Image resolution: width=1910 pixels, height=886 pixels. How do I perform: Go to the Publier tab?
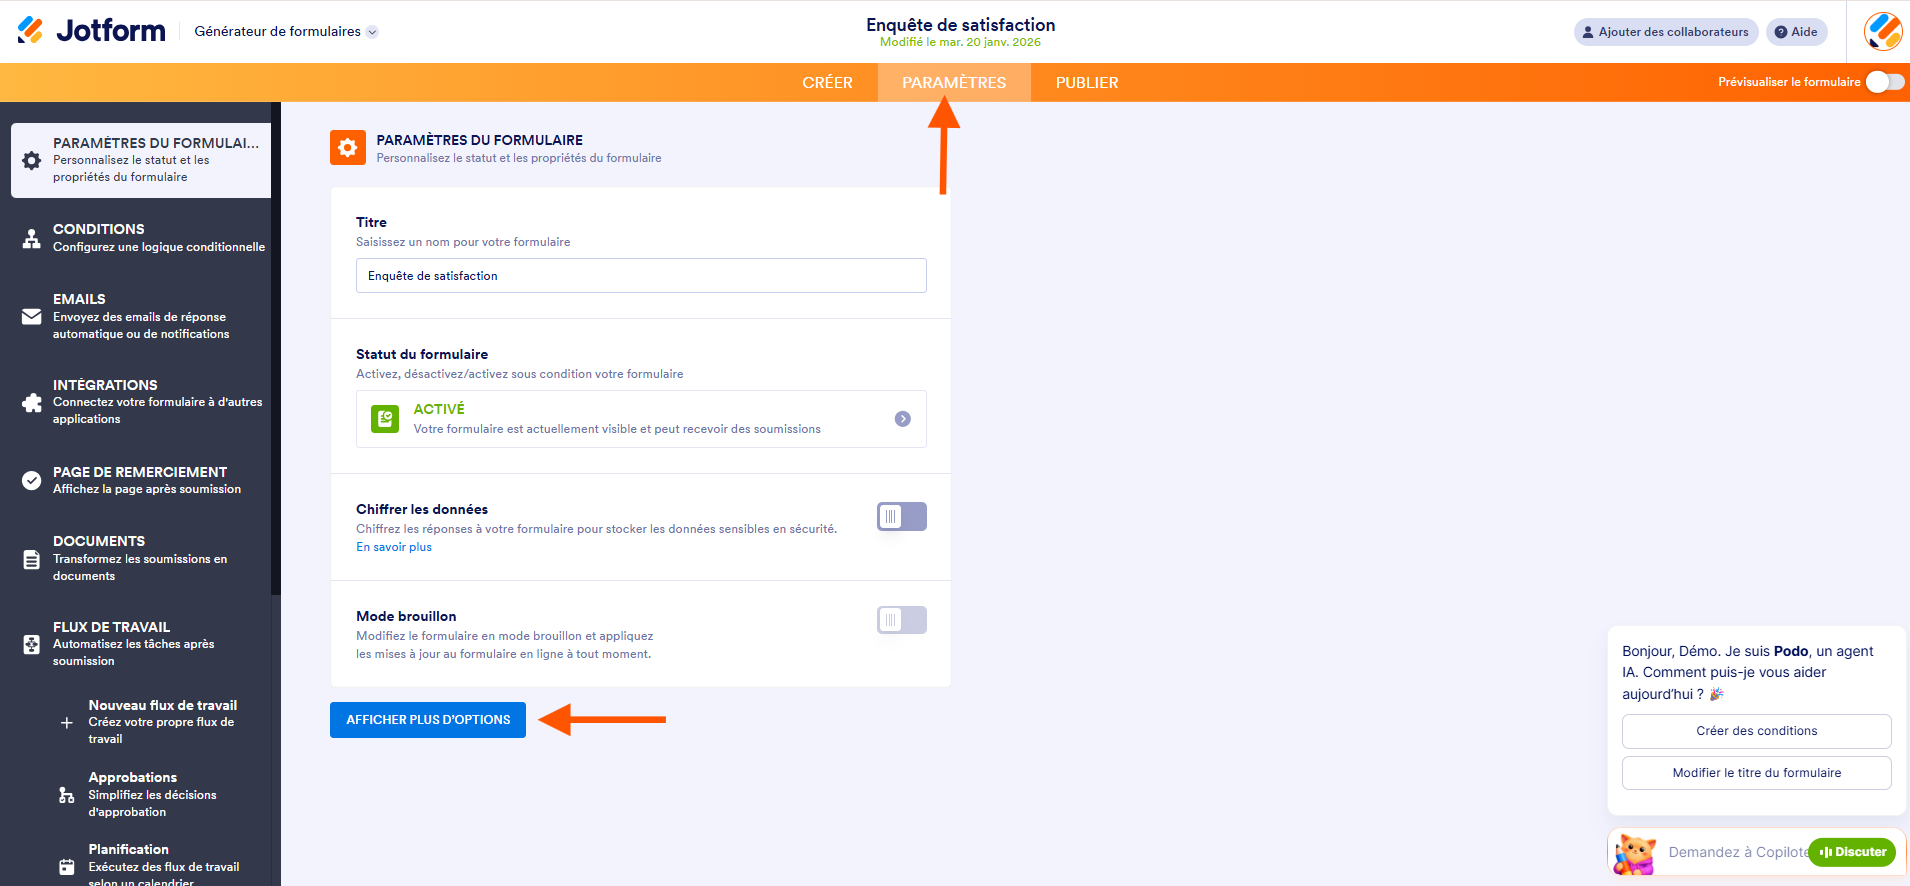tap(1087, 83)
